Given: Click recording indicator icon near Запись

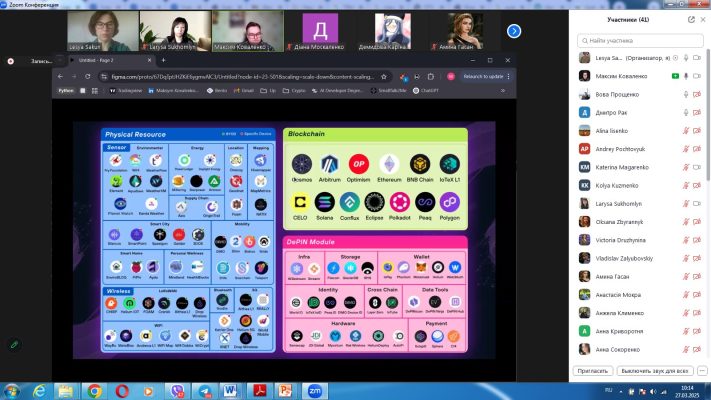Looking at the screenshot, I should tap(10, 61).
